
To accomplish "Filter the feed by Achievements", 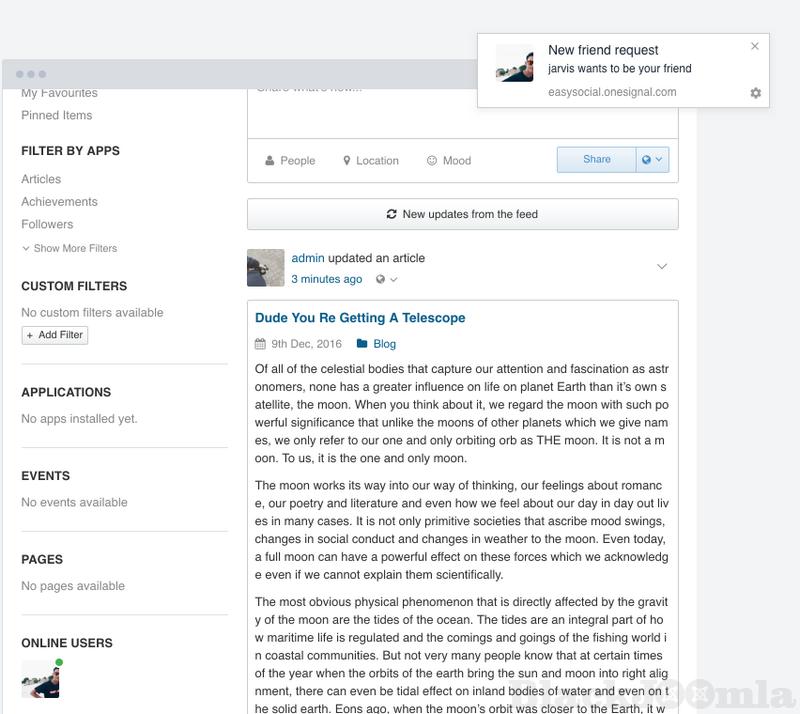I will [x=59, y=202].
